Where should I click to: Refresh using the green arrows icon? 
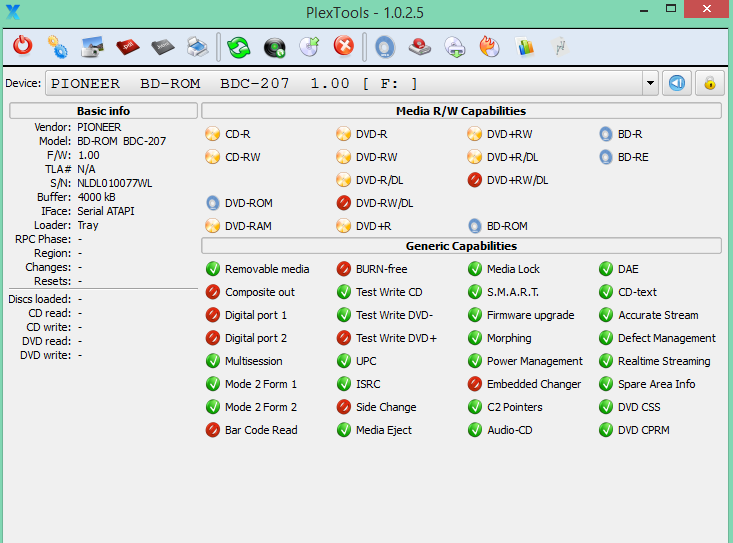[x=238, y=48]
